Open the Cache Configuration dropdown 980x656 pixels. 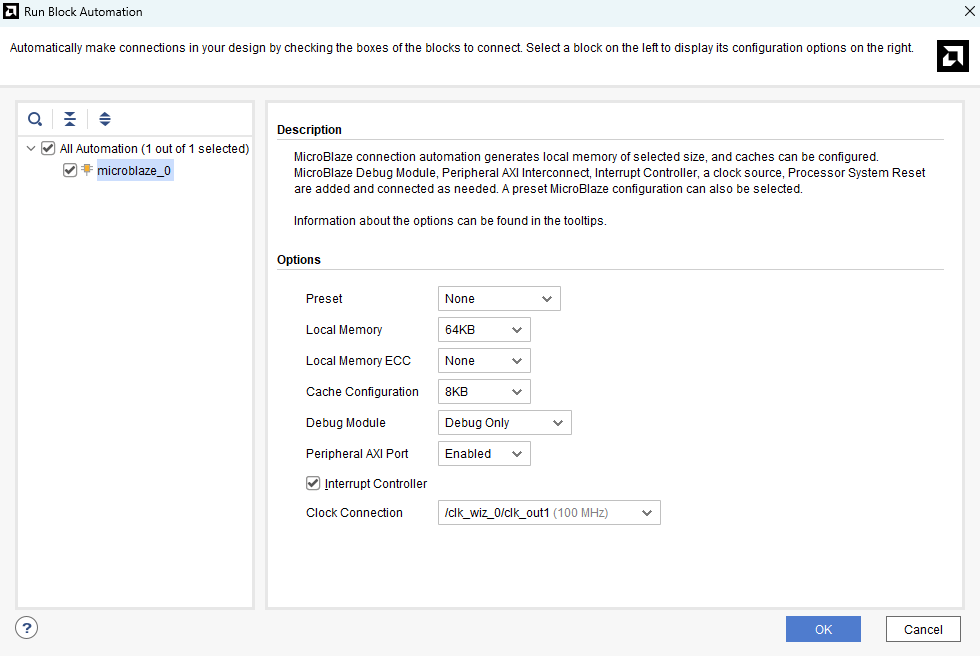click(484, 392)
